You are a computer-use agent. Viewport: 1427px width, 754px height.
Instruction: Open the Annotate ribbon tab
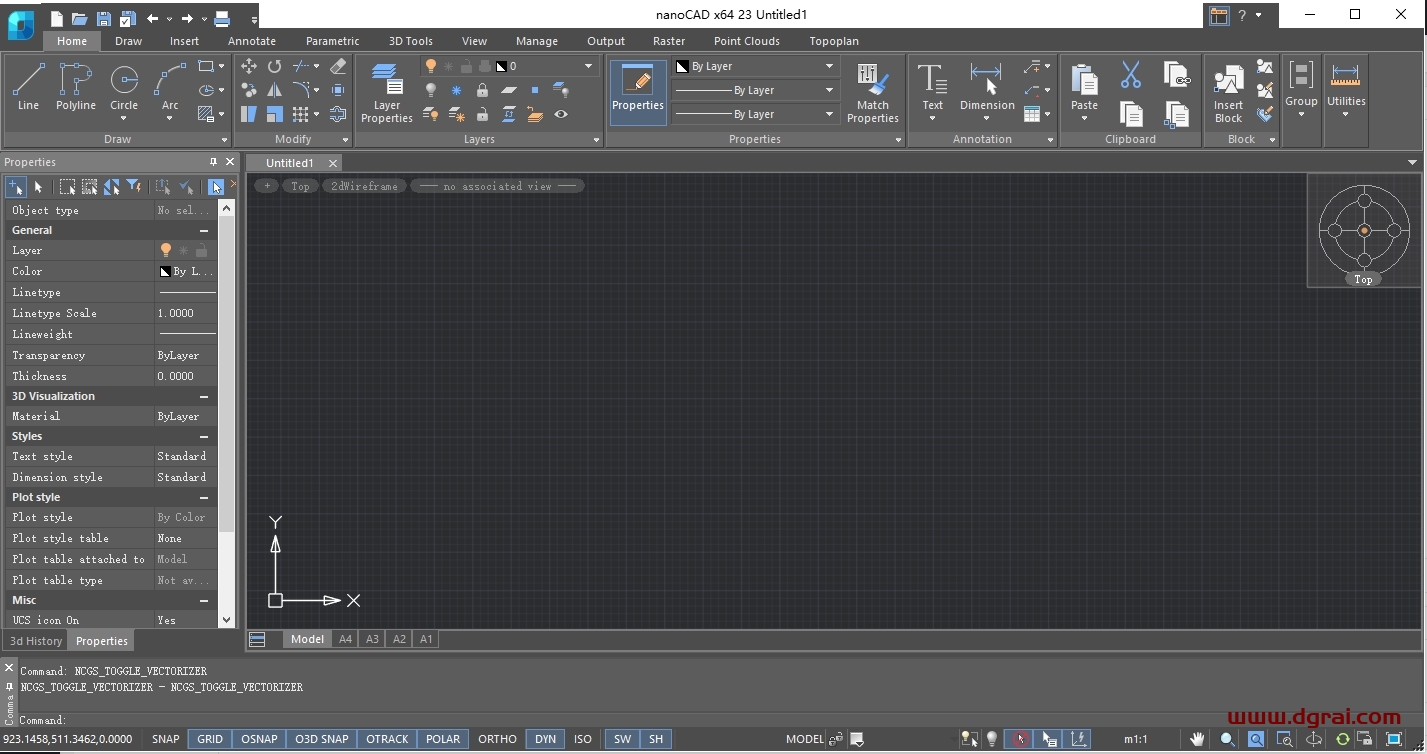(251, 41)
